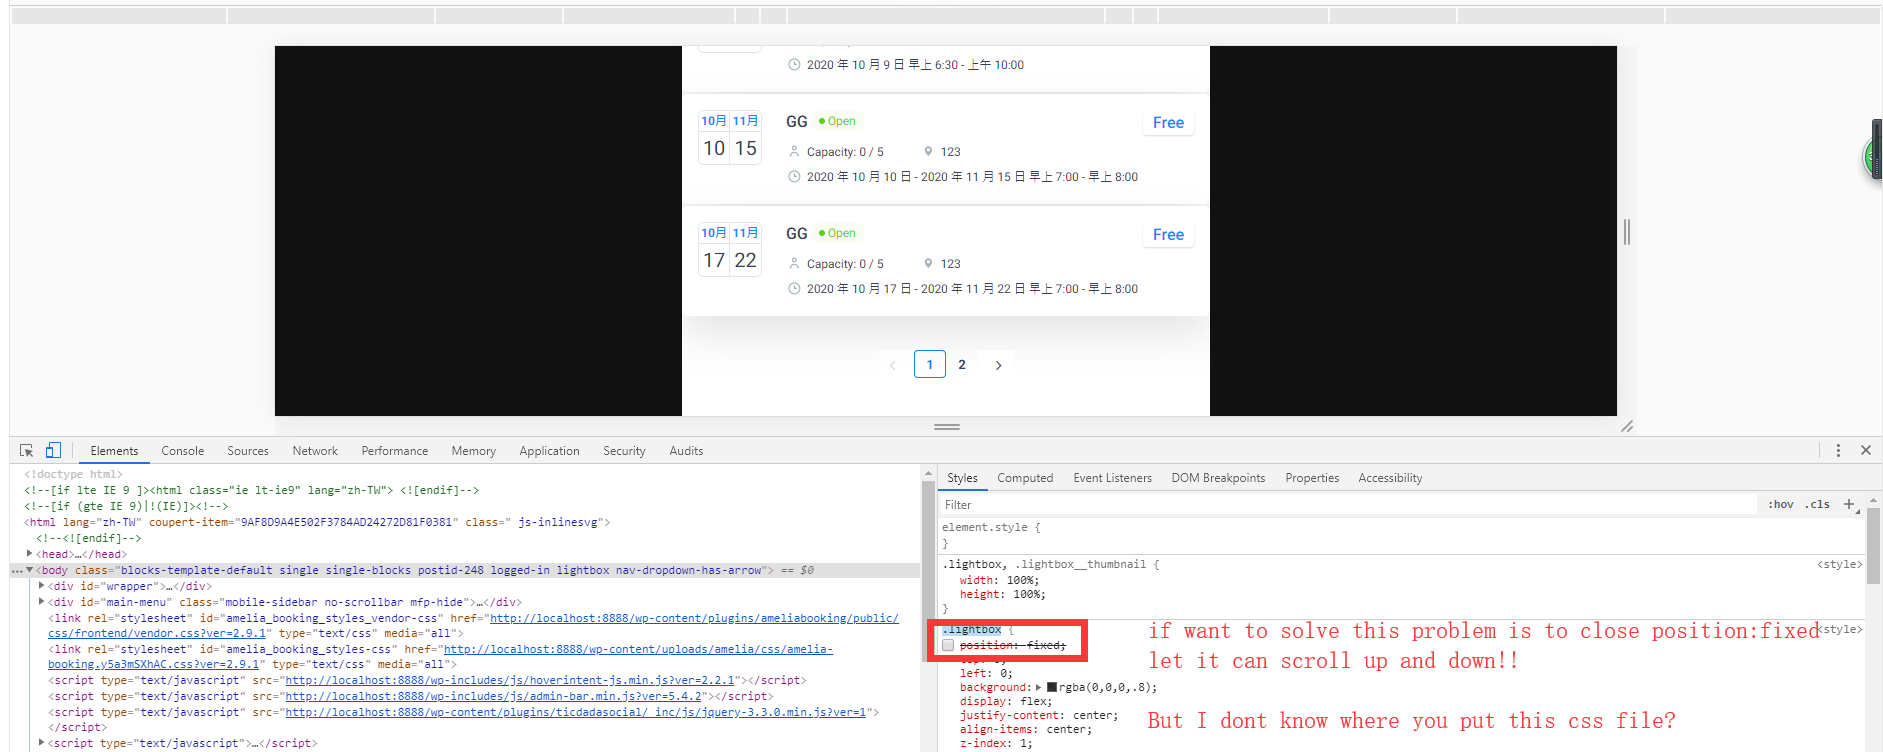Switch to the Console tab

[183, 451]
